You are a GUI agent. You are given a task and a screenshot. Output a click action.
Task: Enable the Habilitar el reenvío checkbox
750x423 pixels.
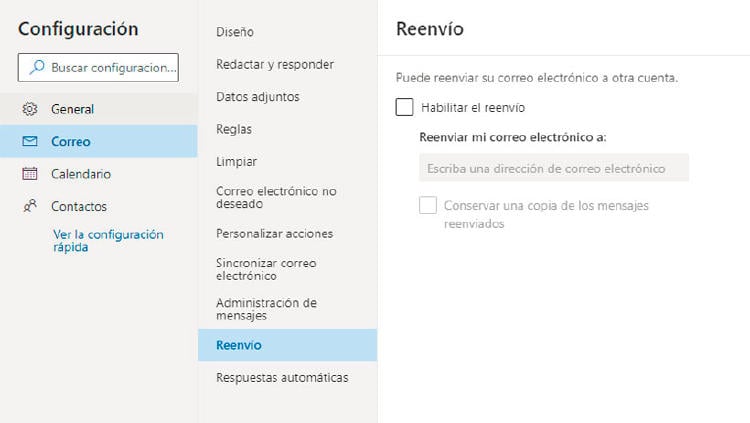click(405, 107)
